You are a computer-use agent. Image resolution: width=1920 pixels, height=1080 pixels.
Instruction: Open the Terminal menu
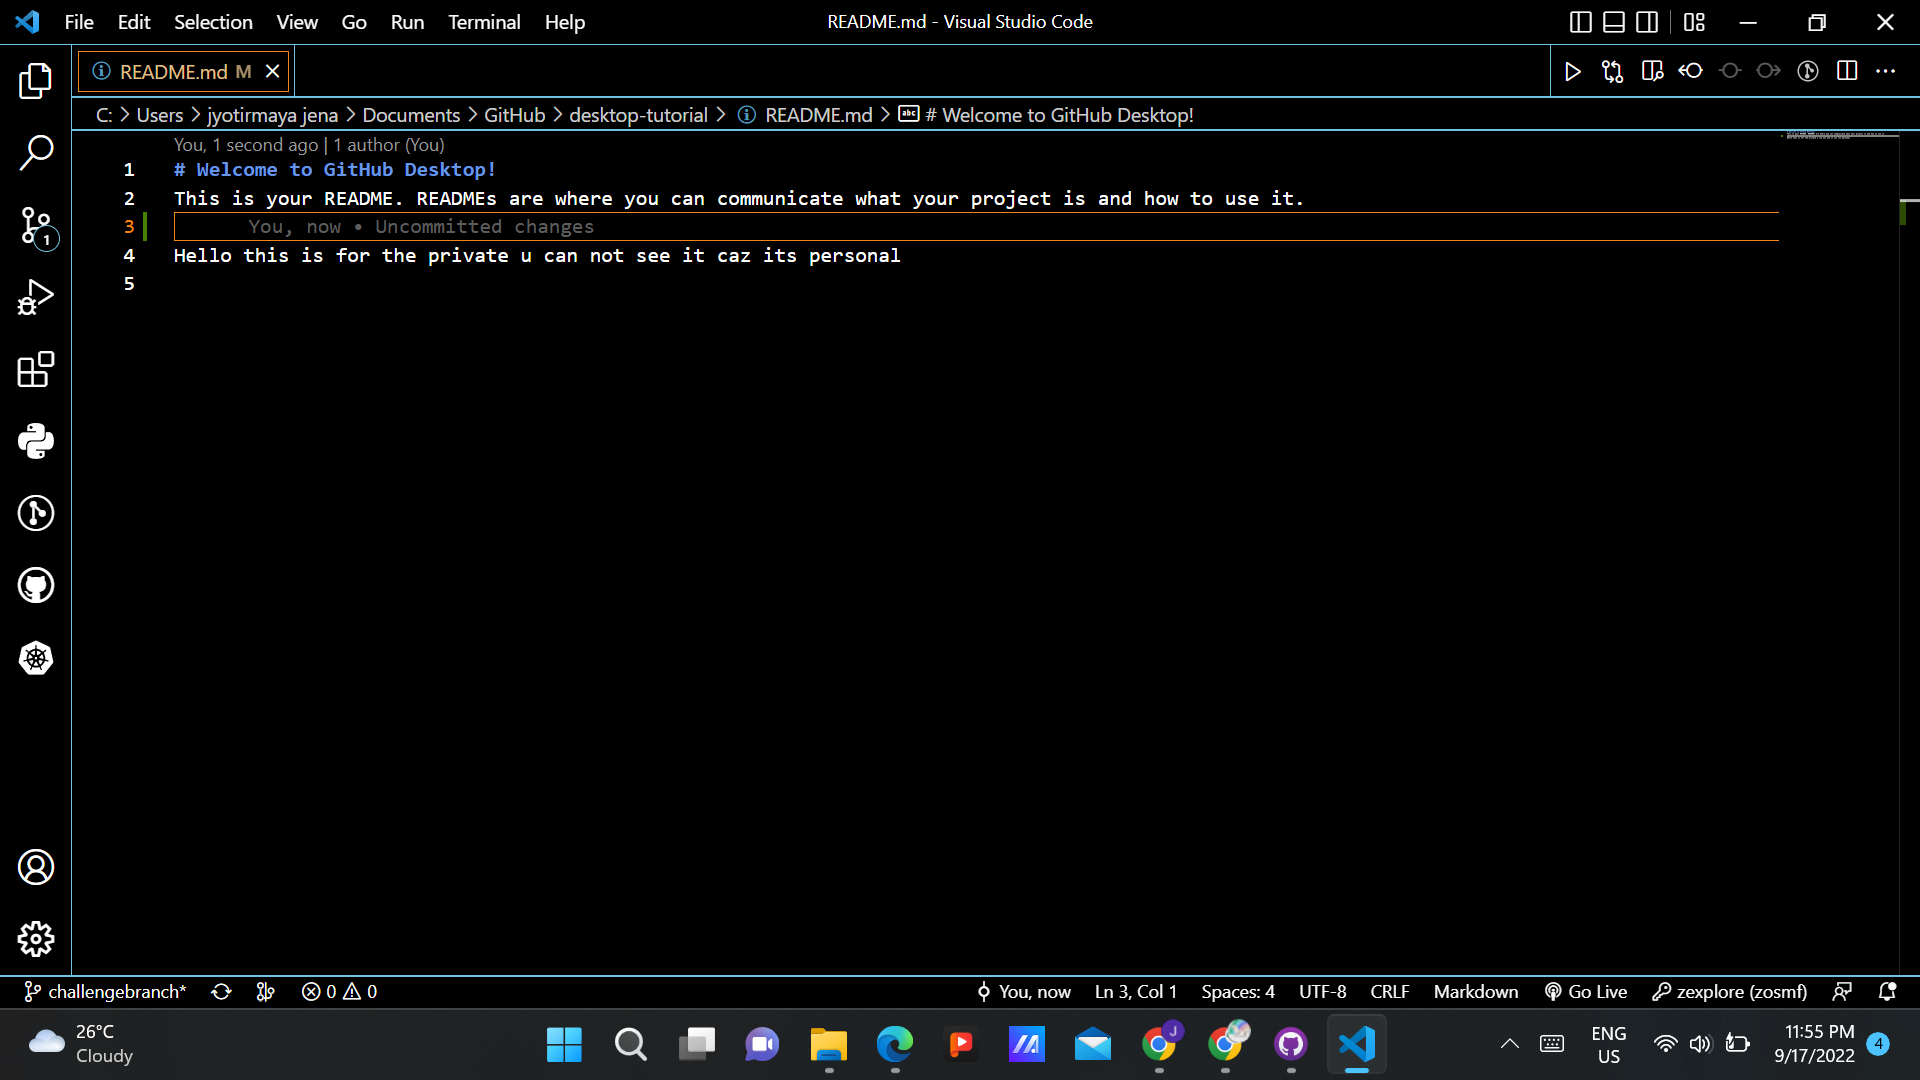[484, 22]
